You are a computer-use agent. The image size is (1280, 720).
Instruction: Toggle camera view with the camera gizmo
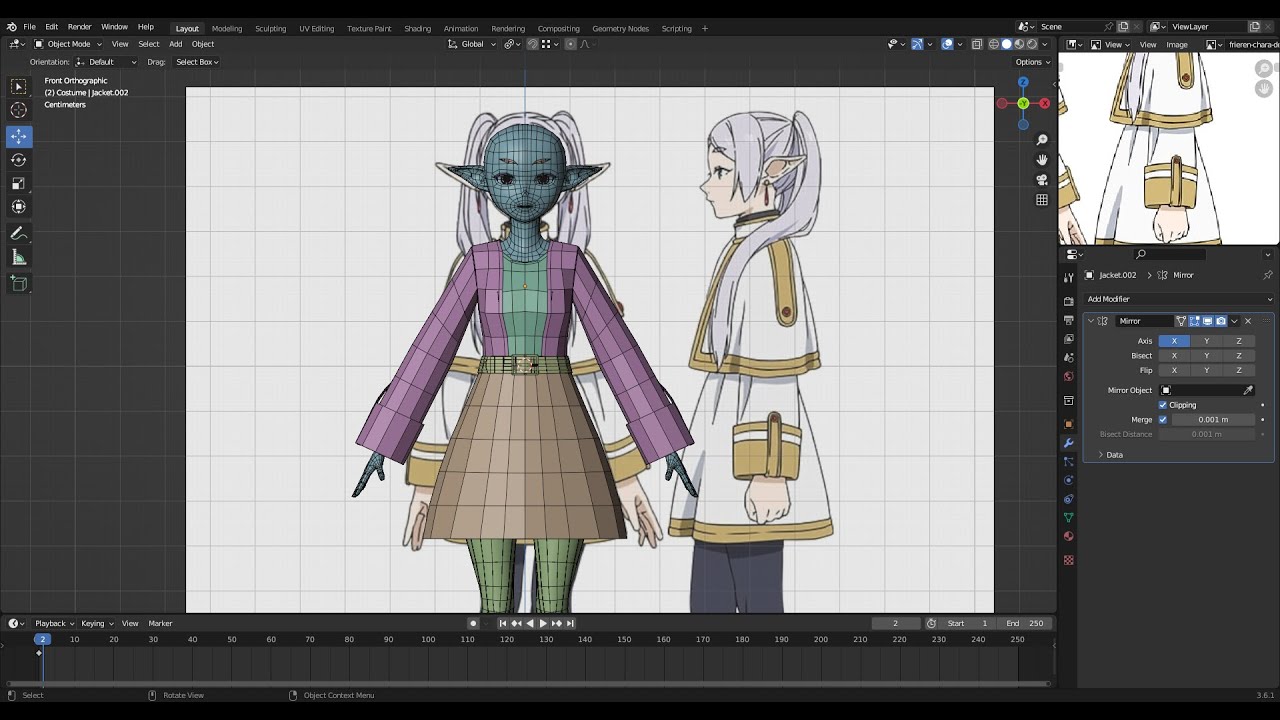point(1042,180)
